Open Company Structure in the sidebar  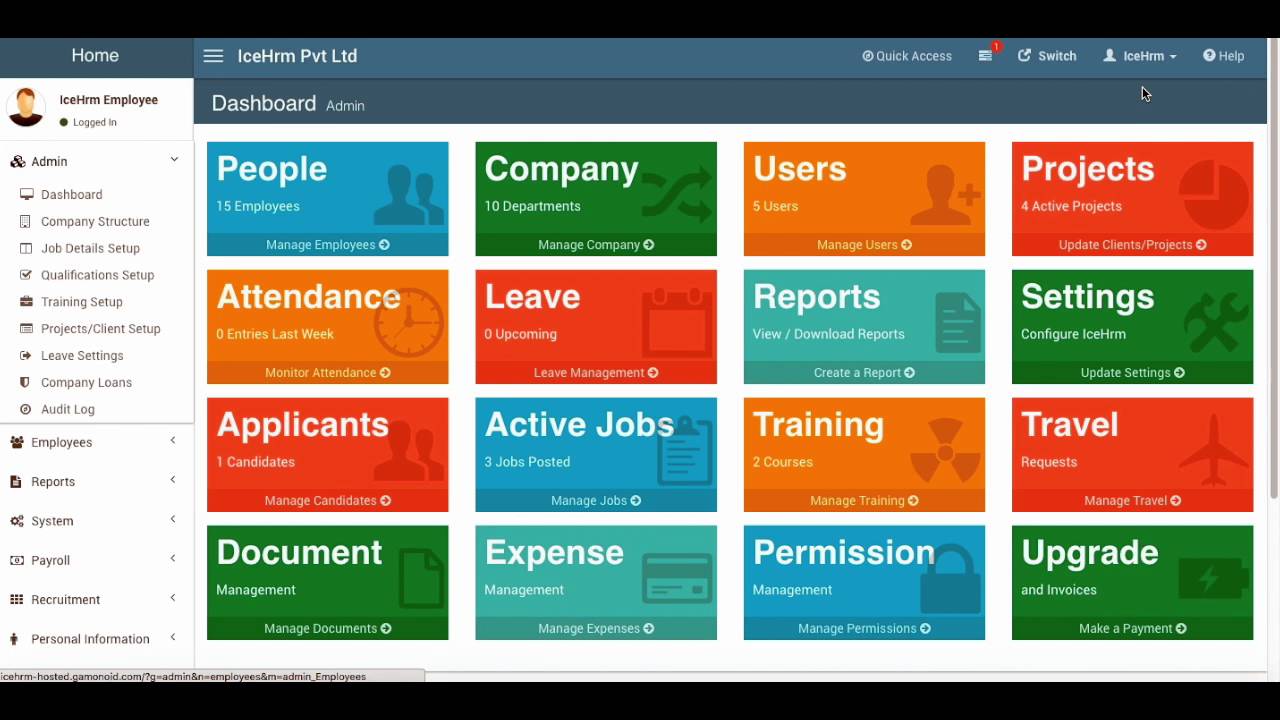pos(95,221)
